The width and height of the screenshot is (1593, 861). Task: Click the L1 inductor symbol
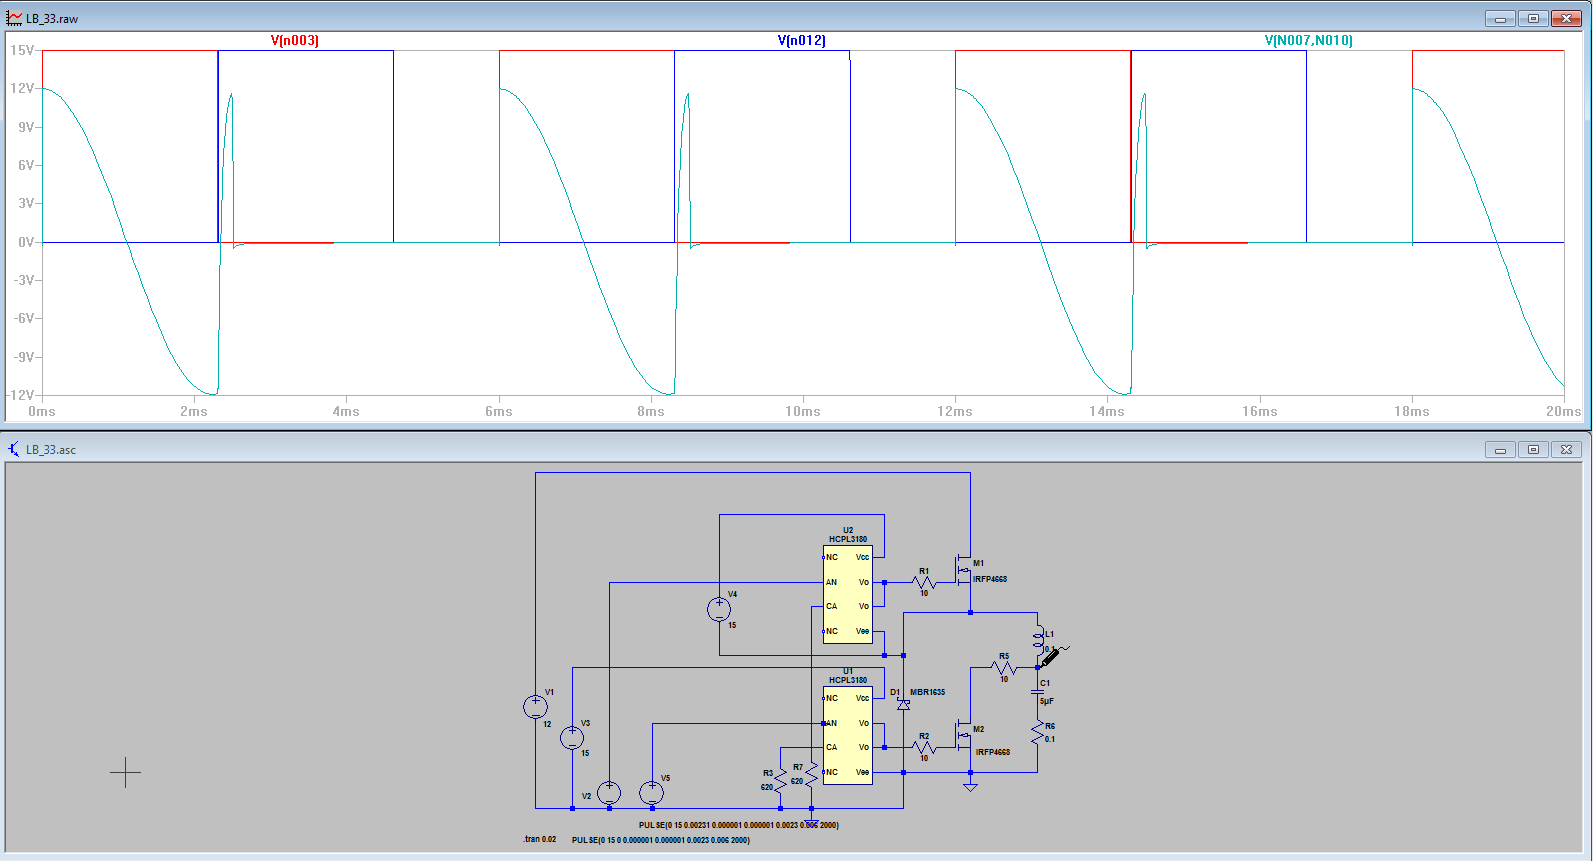click(1038, 634)
